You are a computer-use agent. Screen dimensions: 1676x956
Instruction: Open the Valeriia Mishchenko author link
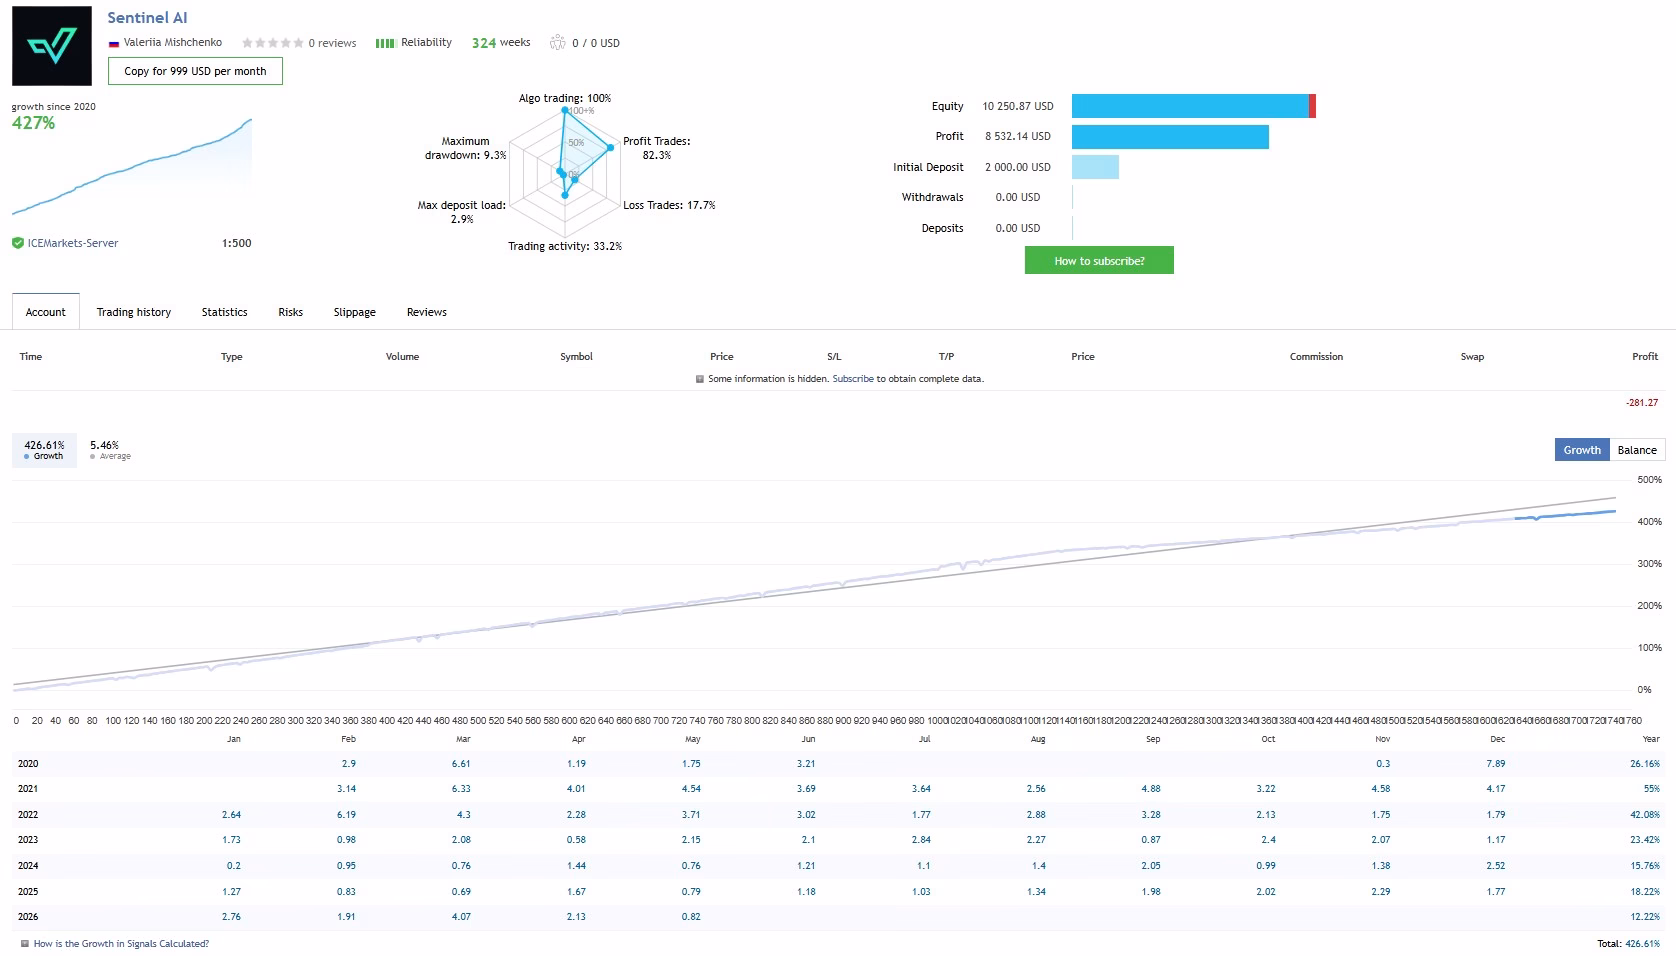[173, 43]
